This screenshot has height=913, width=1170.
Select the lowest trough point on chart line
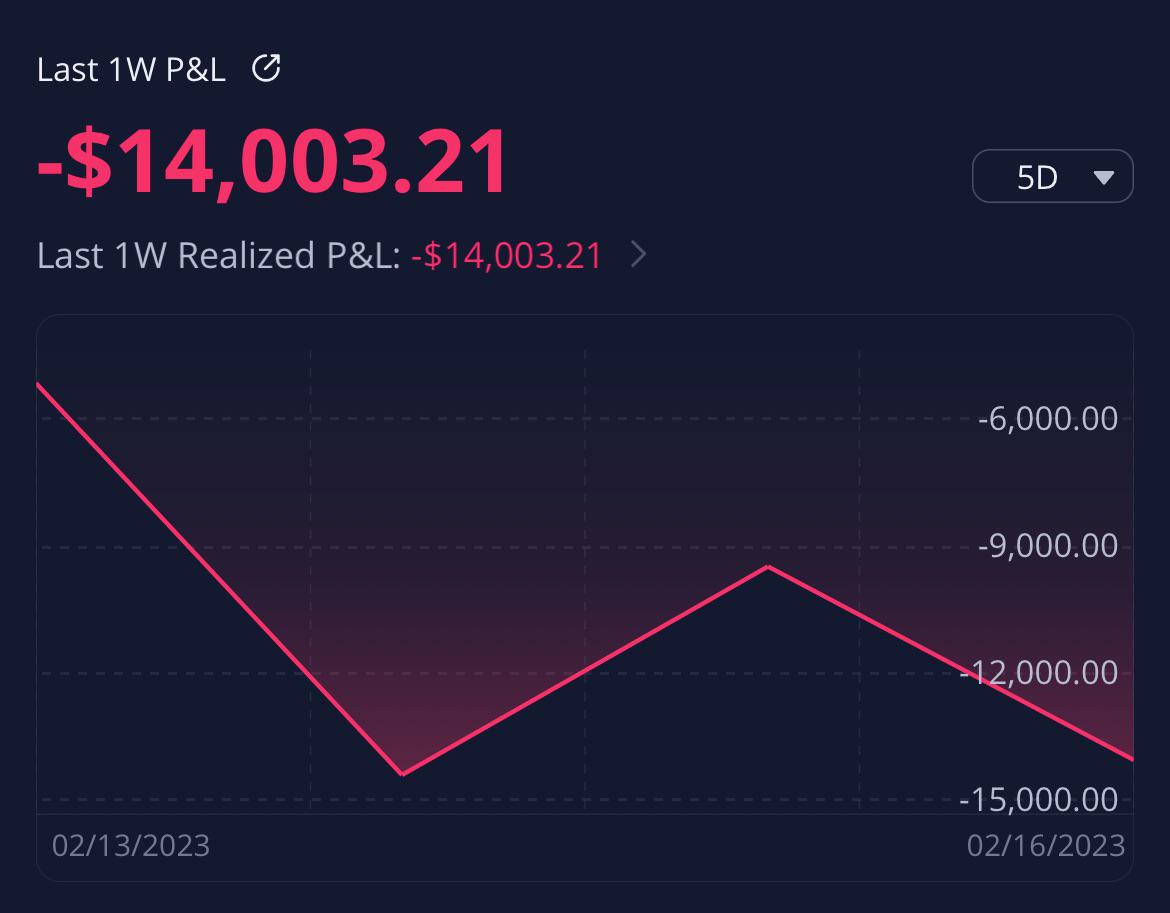point(402,774)
